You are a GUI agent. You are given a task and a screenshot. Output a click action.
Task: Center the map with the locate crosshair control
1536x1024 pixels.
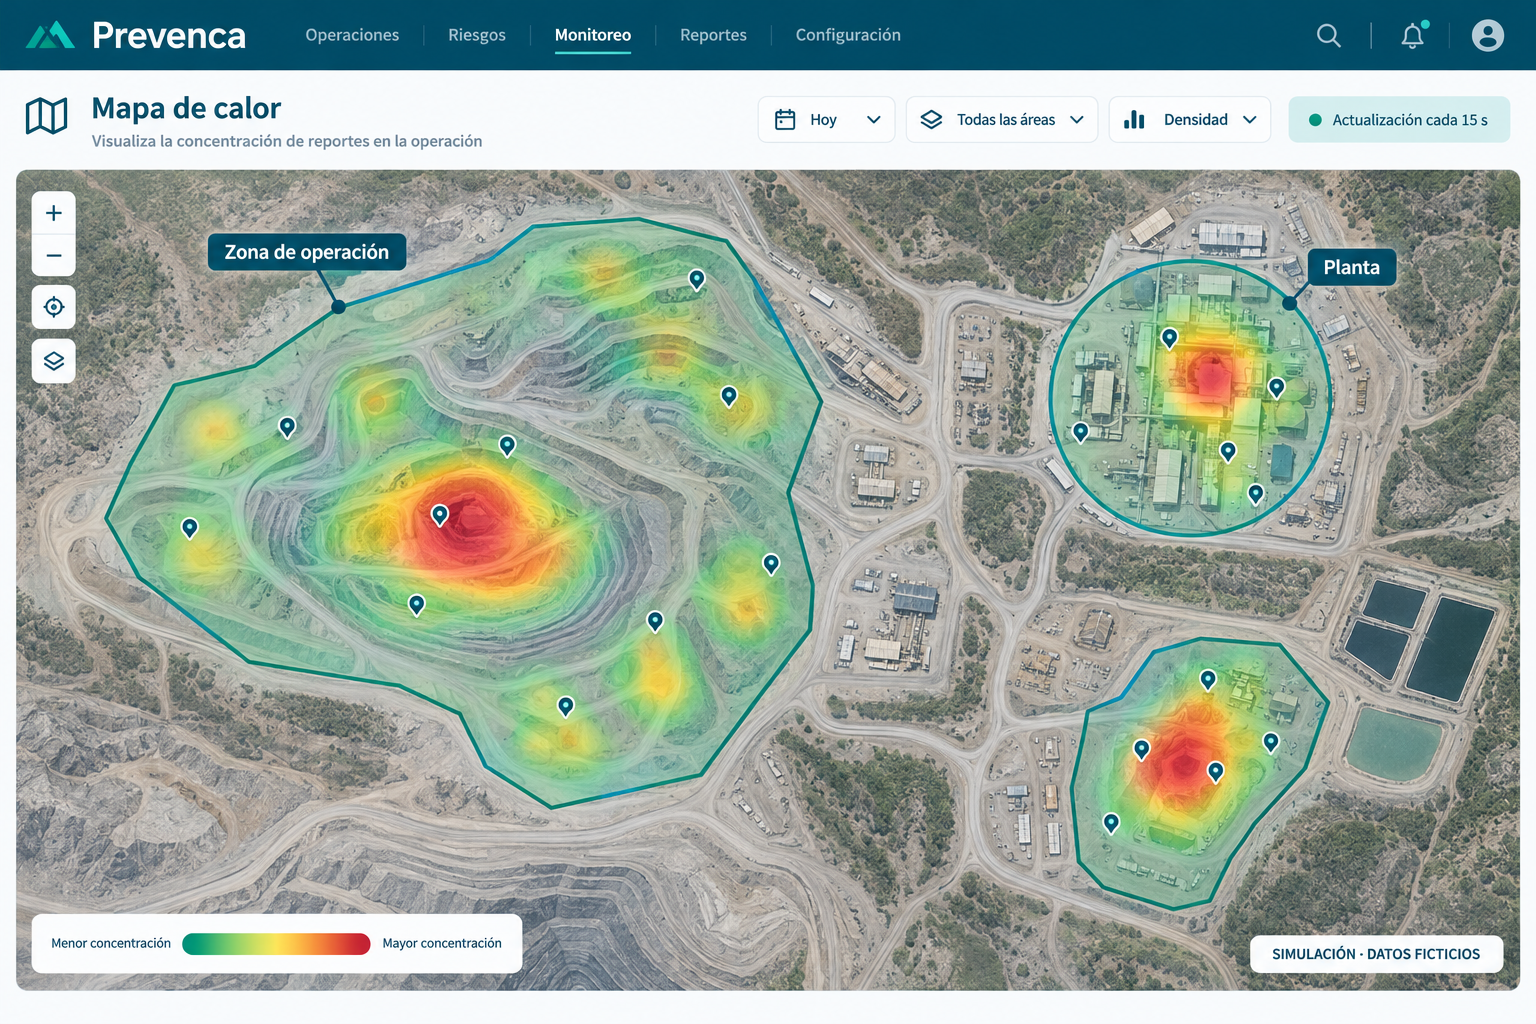coord(54,307)
